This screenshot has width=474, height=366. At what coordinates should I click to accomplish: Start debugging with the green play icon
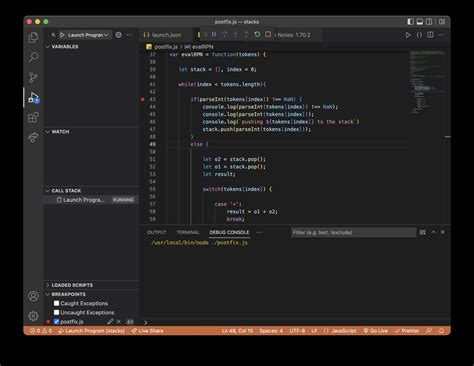62,35
